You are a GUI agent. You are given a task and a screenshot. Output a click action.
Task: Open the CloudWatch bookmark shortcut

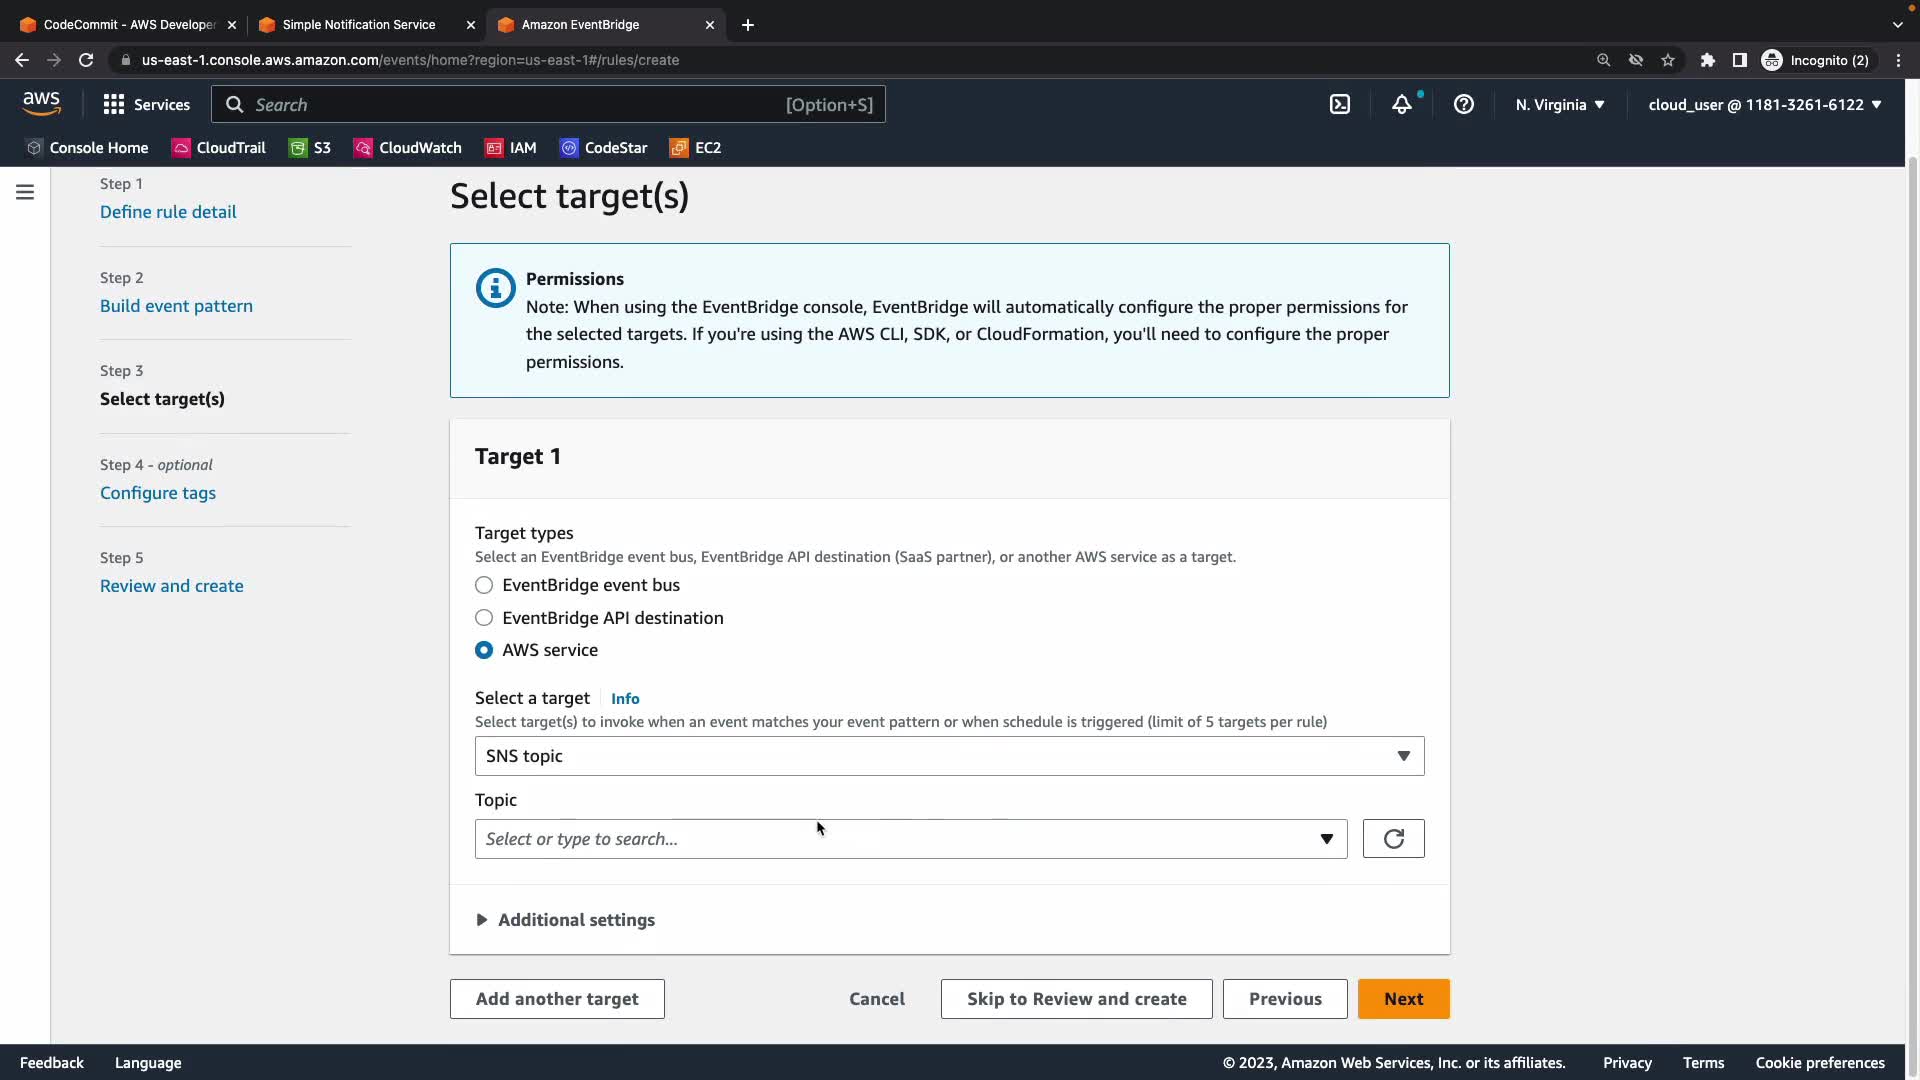click(408, 148)
